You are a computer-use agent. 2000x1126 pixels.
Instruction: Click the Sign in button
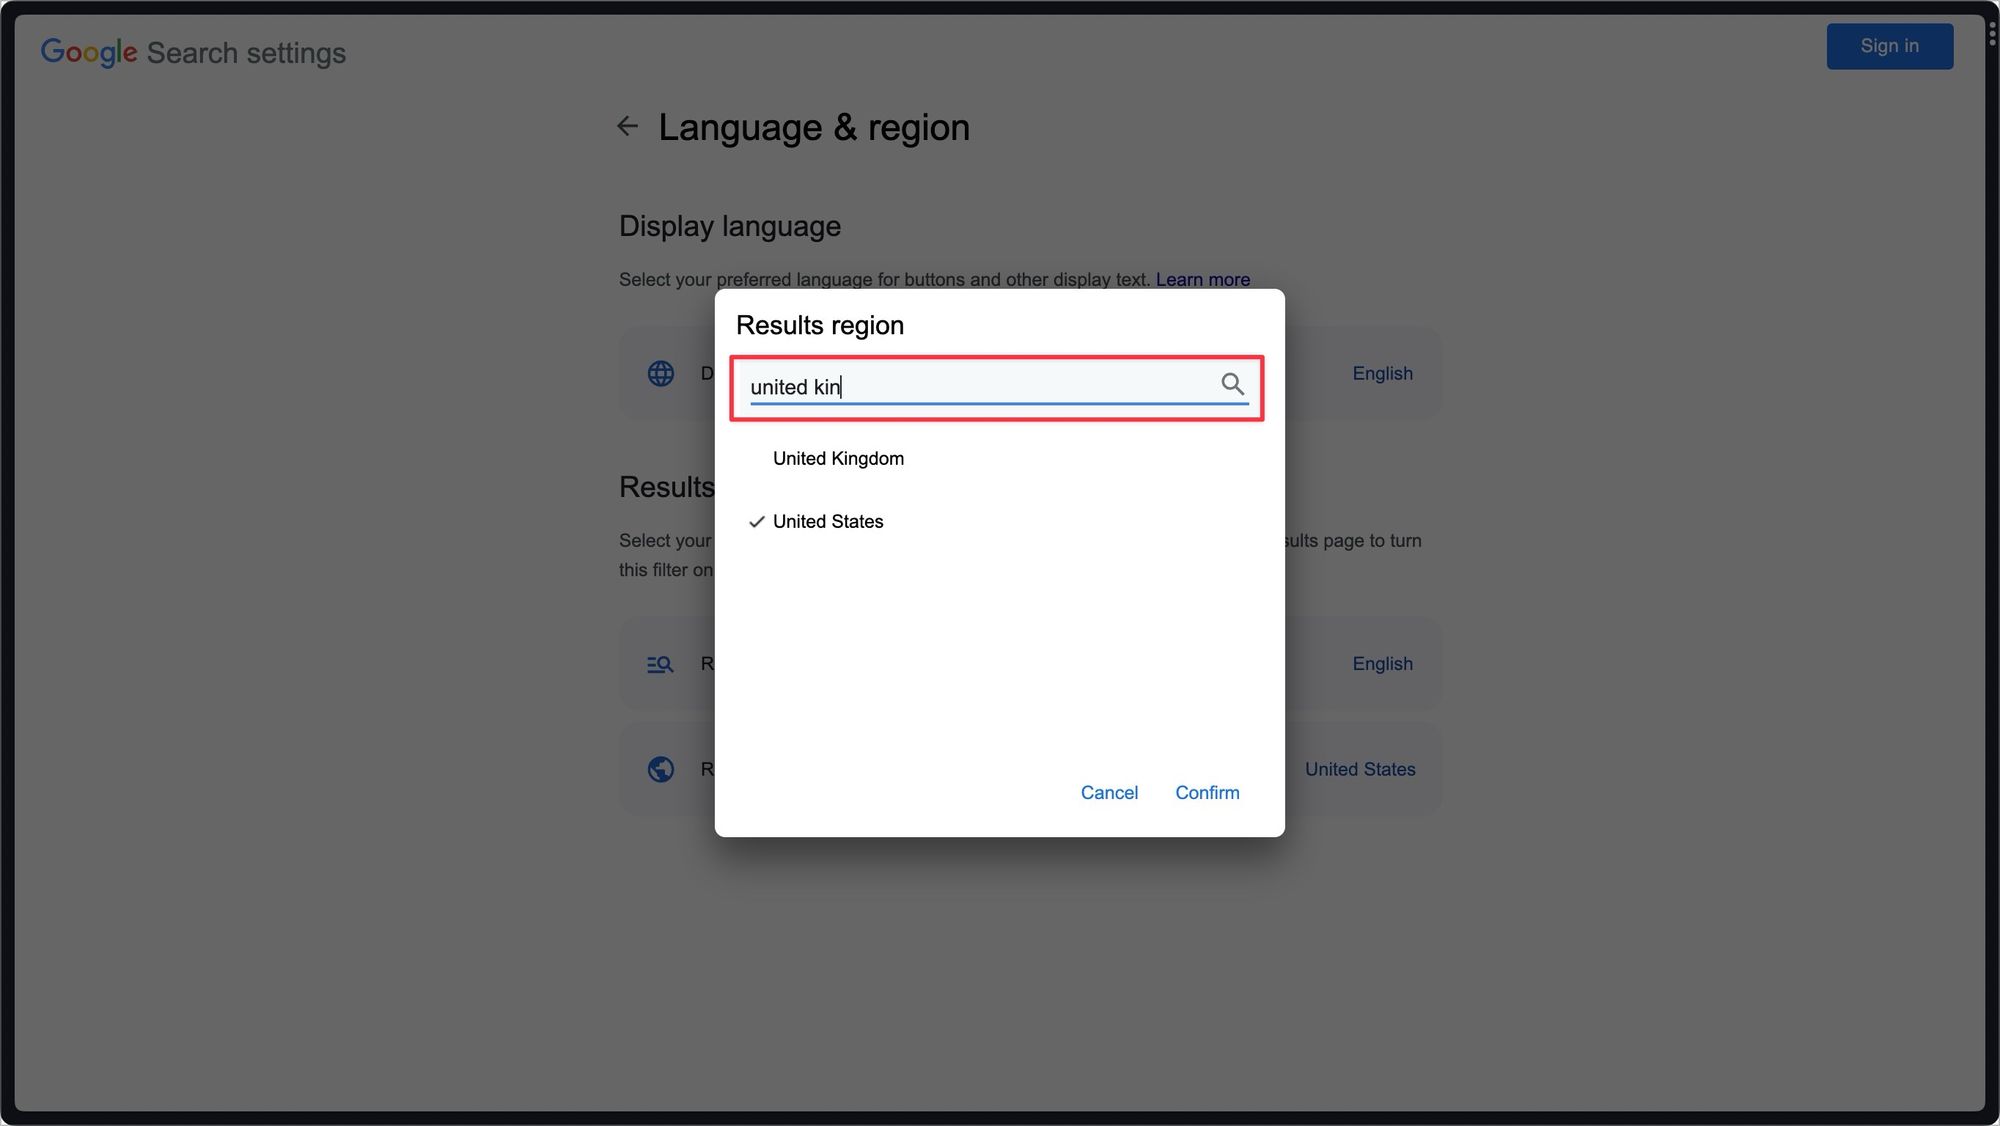pyautogui.click(x=1888, y=46)
